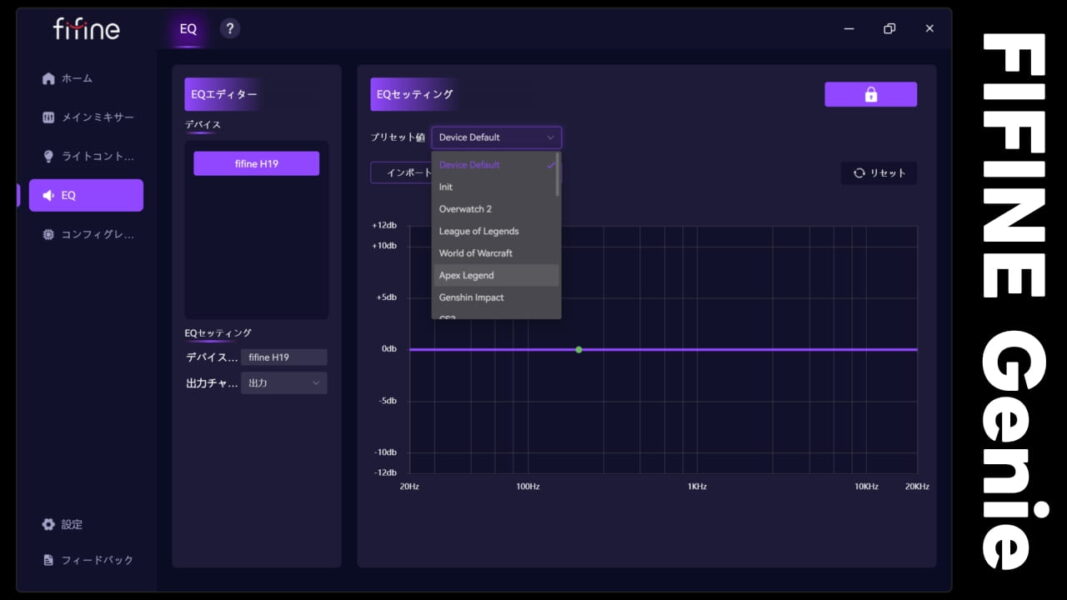The height and width of the screenshot is (600, 1067).
Task: Minimize the fifine window
Action: coord(849,29)
